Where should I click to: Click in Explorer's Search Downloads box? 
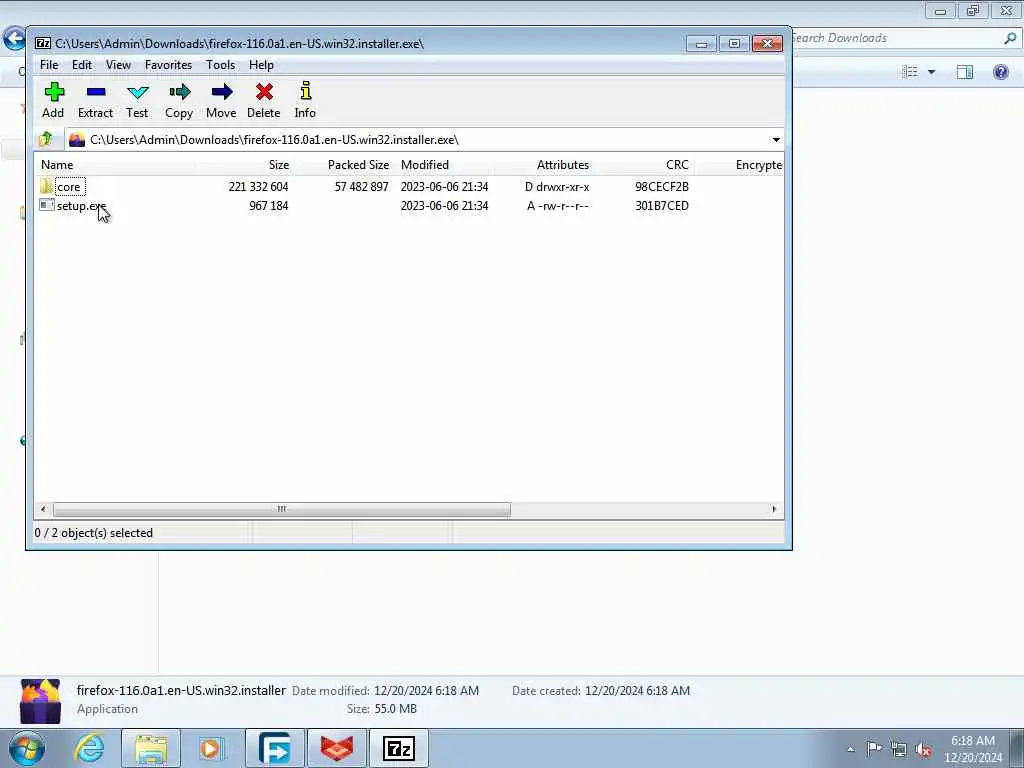click(x=895, y=38)
